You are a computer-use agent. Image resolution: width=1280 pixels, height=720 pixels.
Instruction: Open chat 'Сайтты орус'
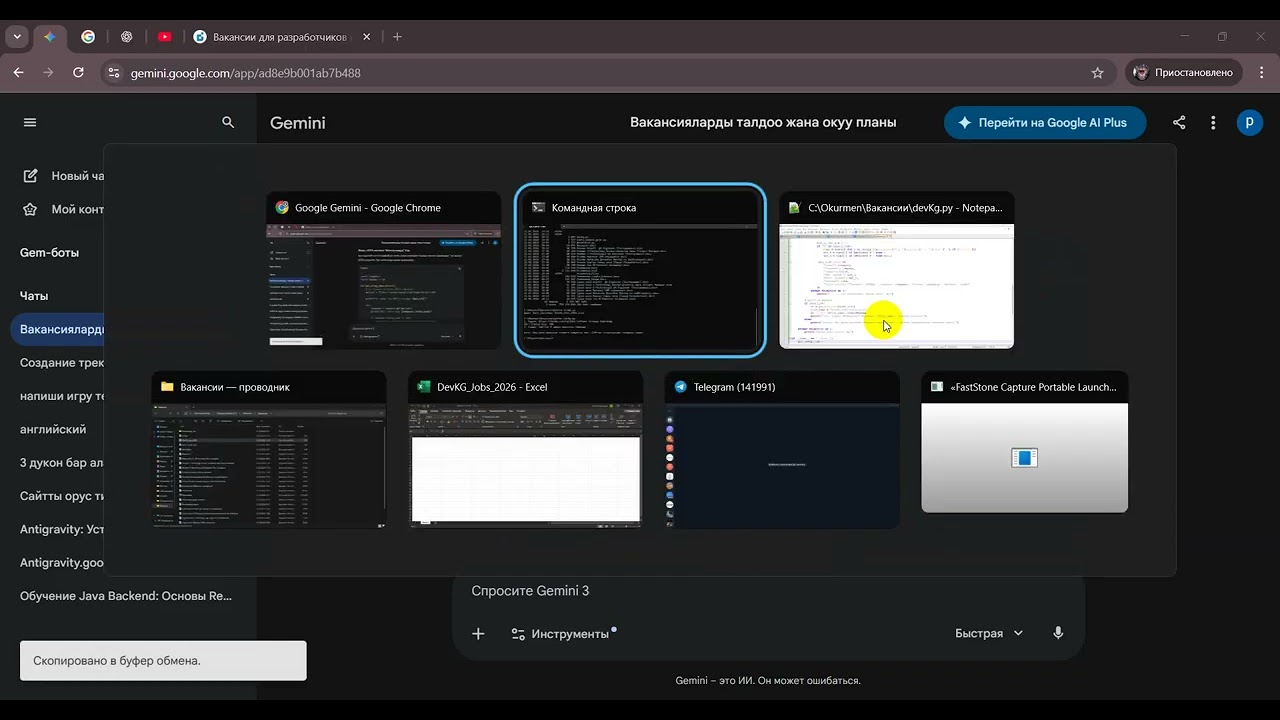tap(62, 496)
